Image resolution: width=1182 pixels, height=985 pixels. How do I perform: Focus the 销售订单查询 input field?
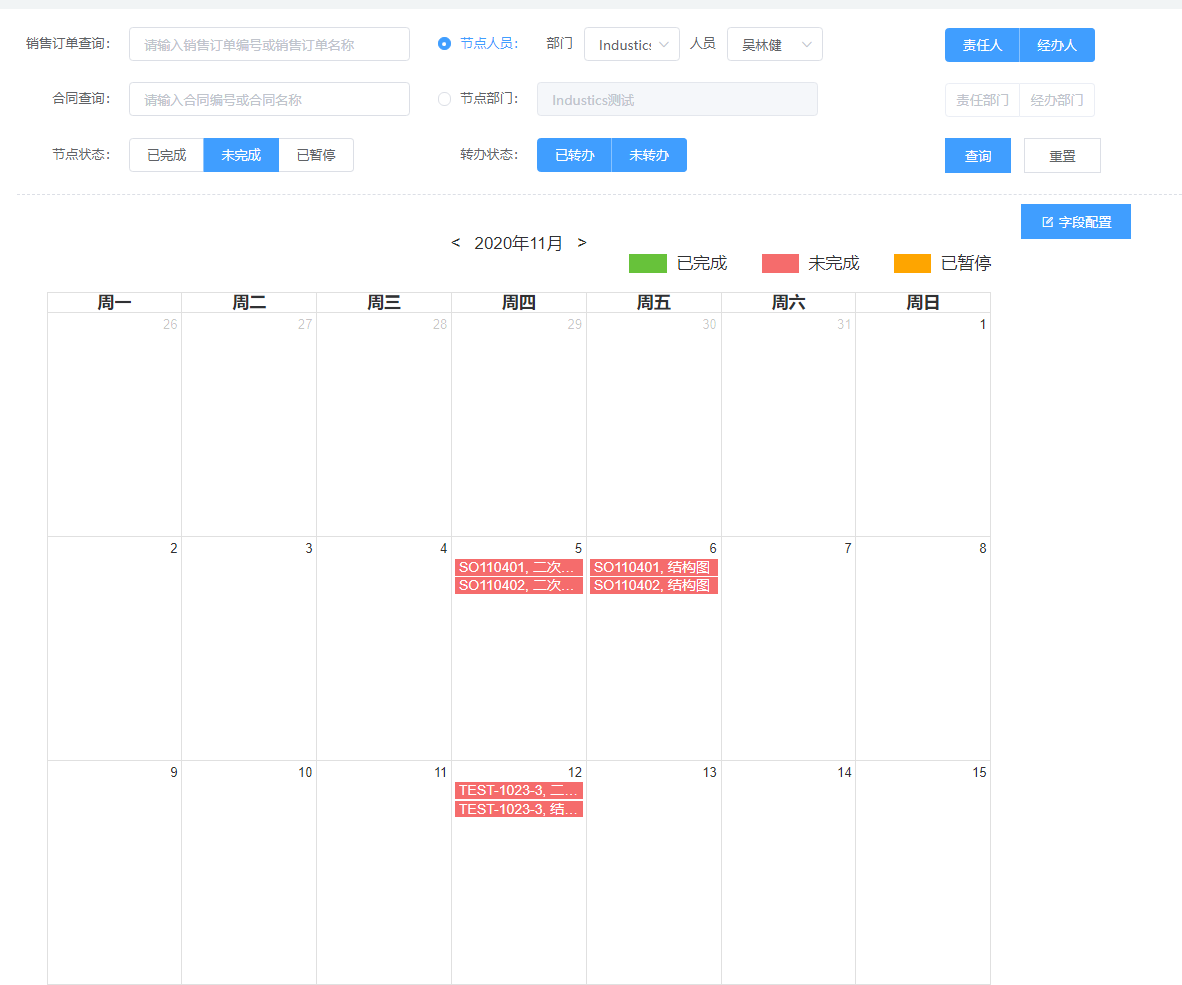269,45
